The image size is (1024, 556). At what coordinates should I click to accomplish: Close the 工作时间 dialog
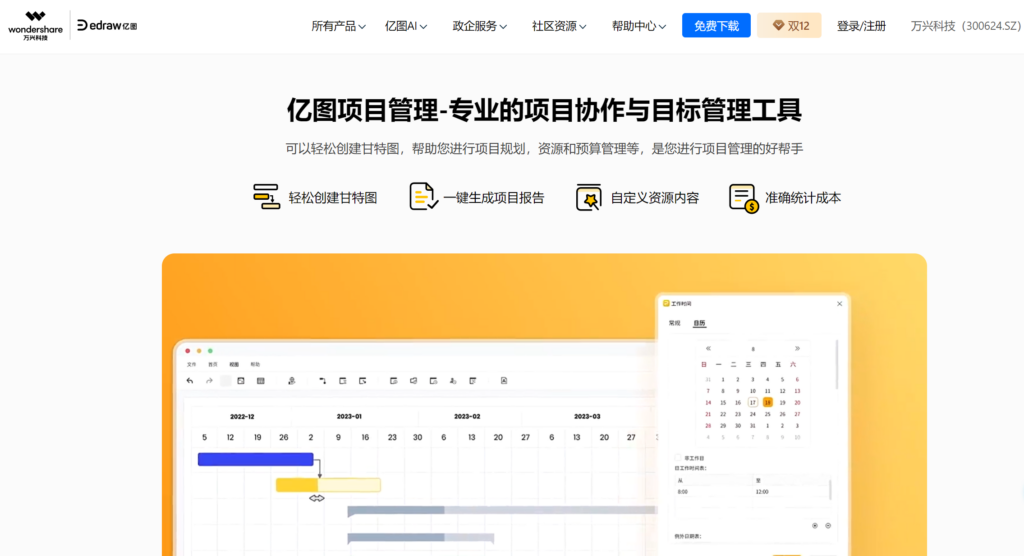[839, 304]
